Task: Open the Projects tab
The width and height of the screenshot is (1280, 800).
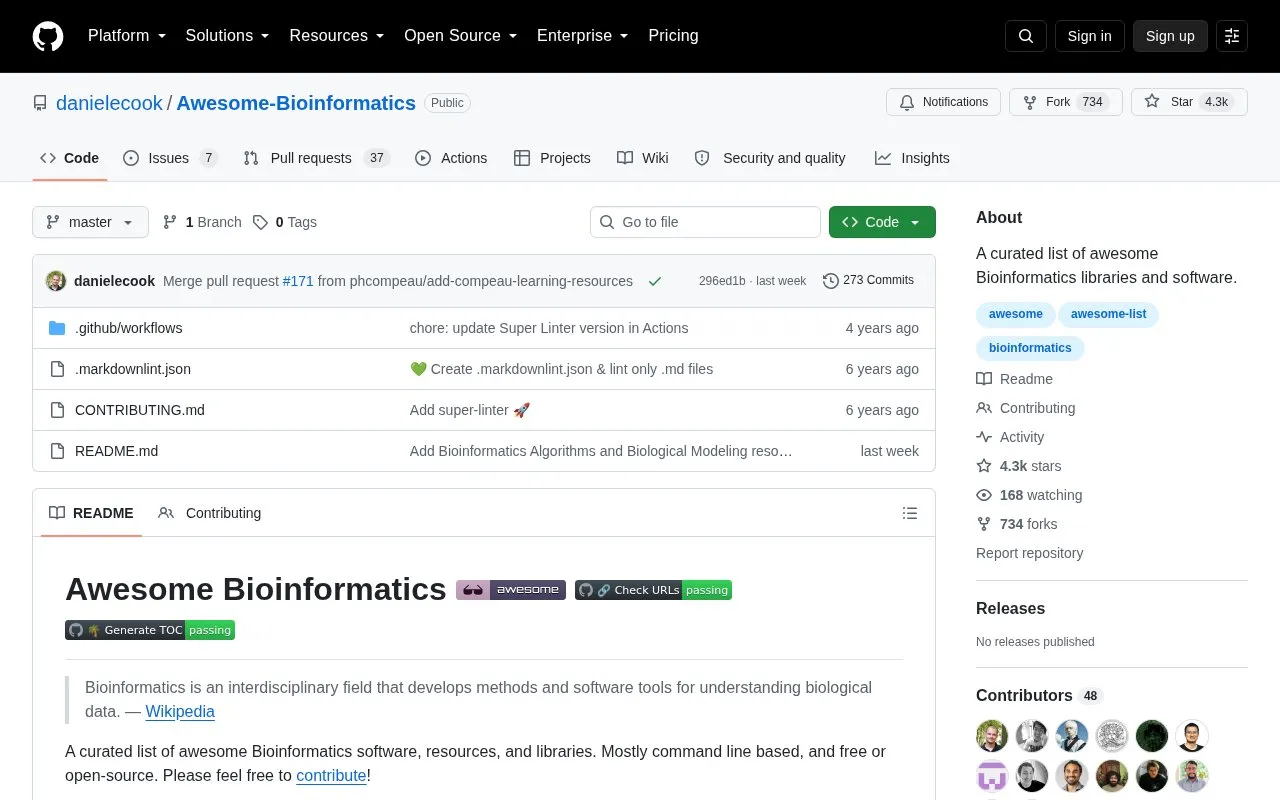Action: click(552, 158)
